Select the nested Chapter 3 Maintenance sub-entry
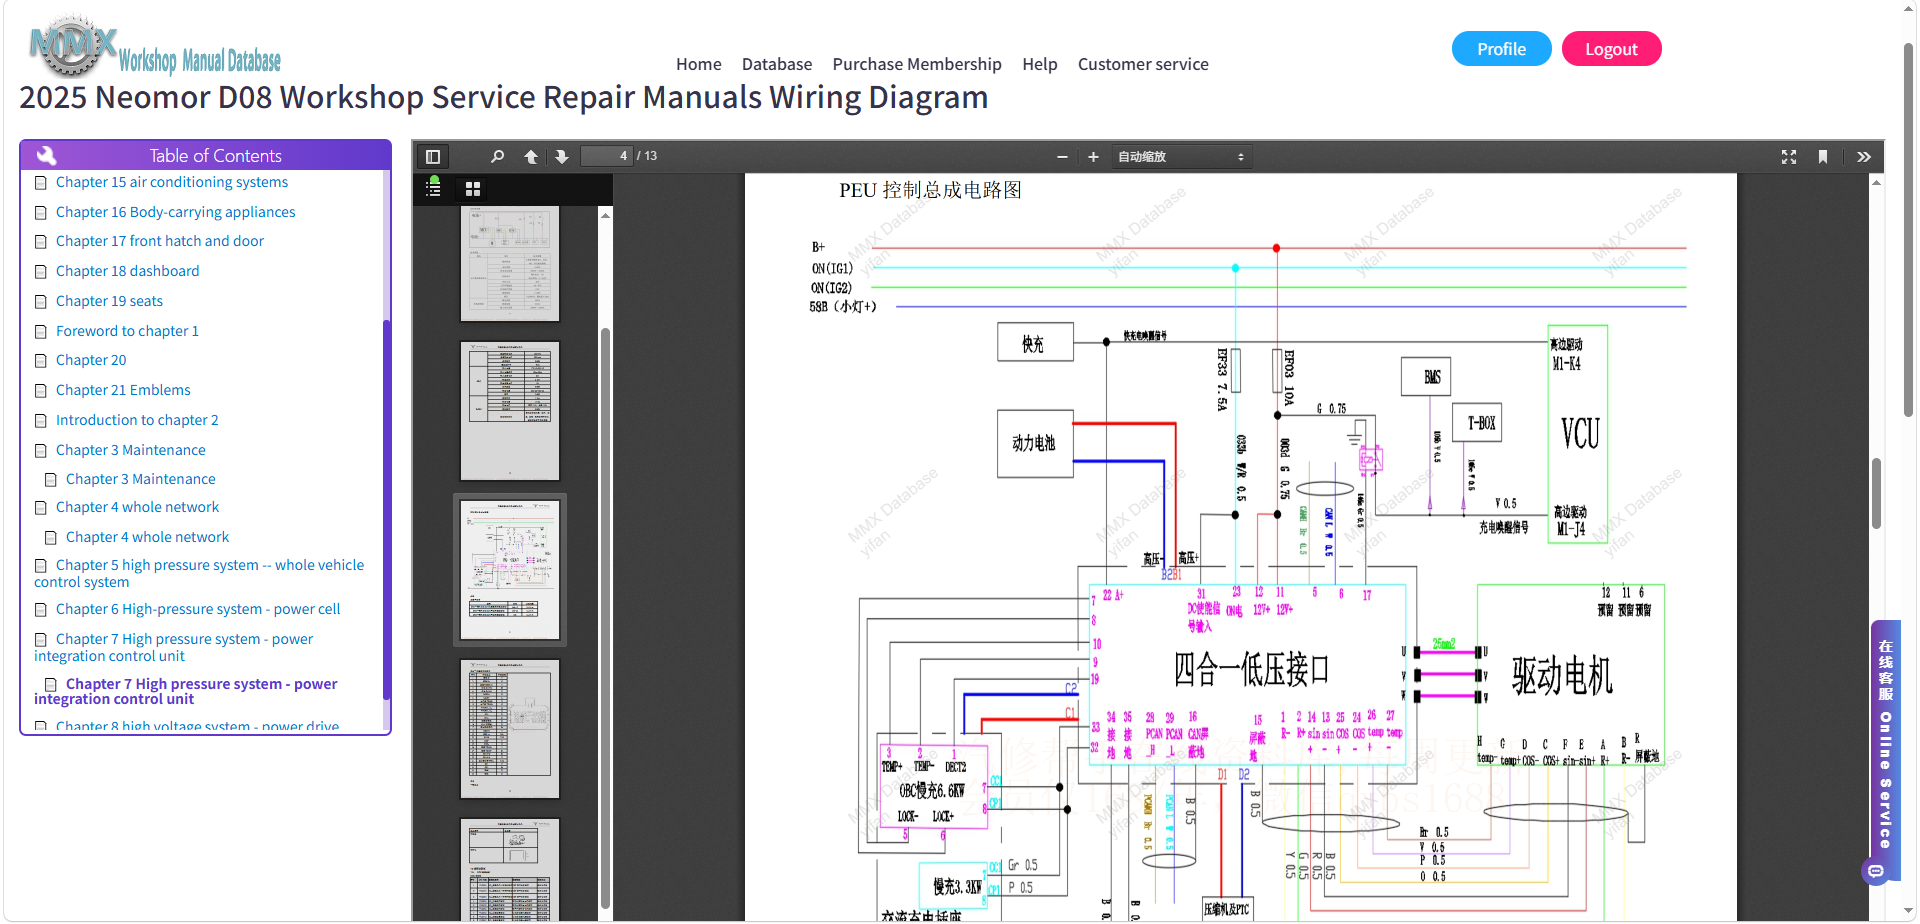 click(141, 479)
